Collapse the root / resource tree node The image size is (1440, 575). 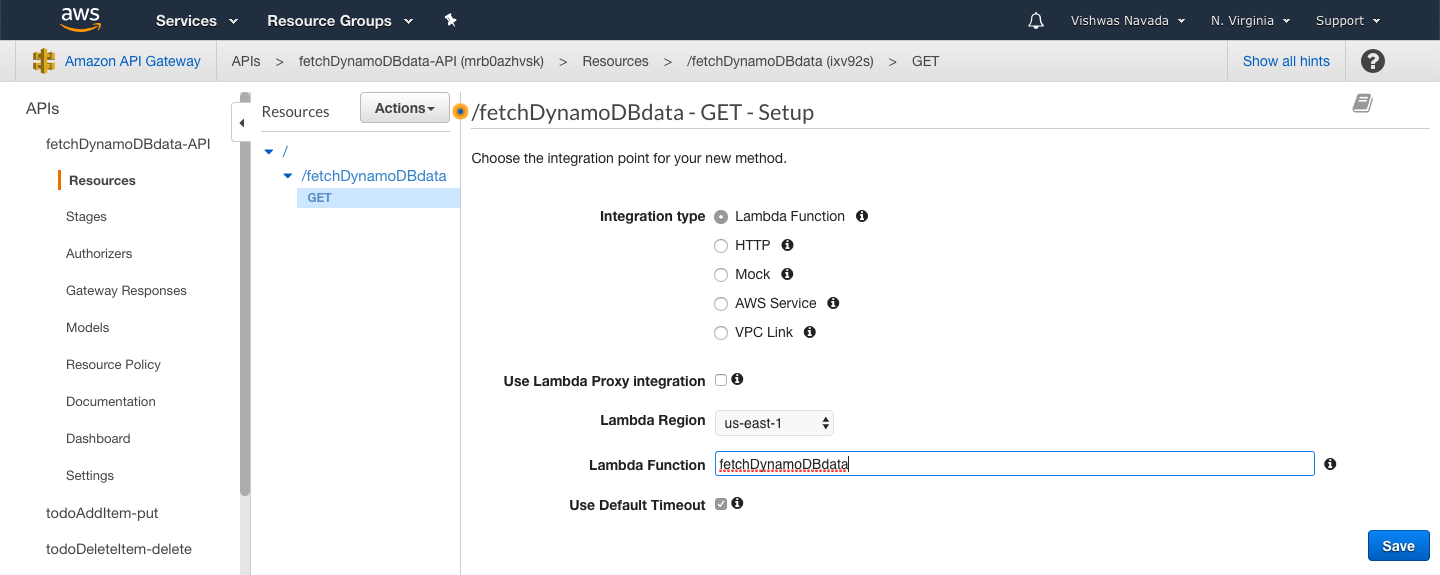click(269, 152)
